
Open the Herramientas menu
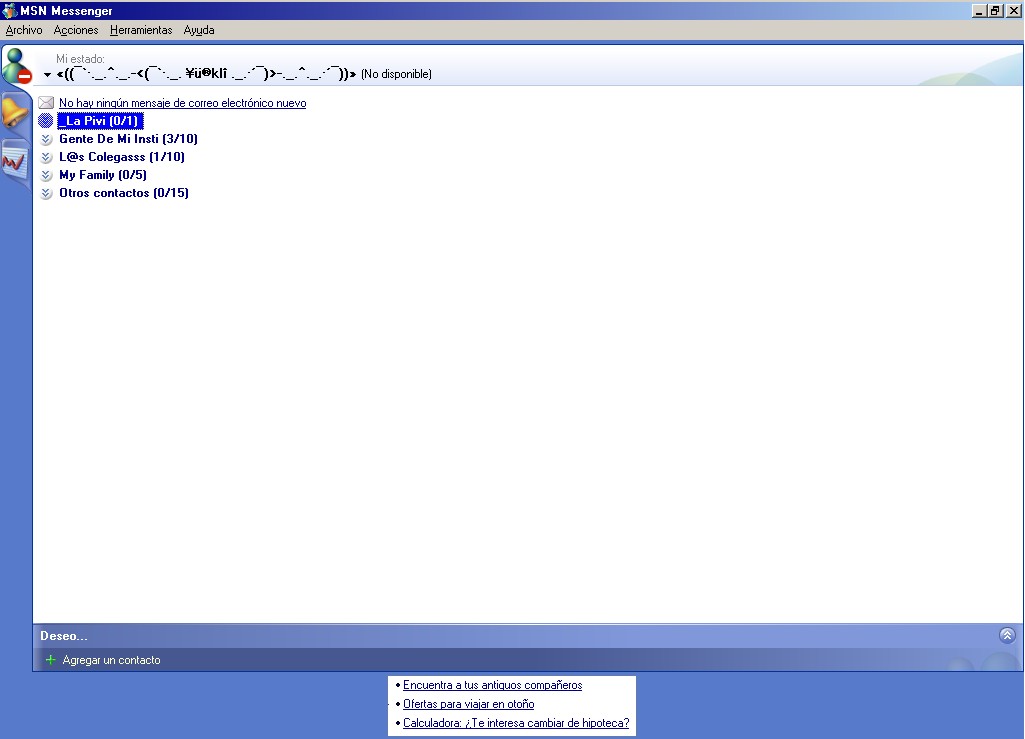point(141,30)
